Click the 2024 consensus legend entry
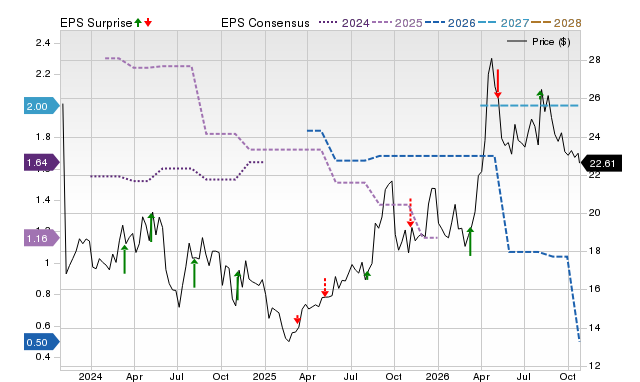Viewport: 640px width, 382px height. 344,23
